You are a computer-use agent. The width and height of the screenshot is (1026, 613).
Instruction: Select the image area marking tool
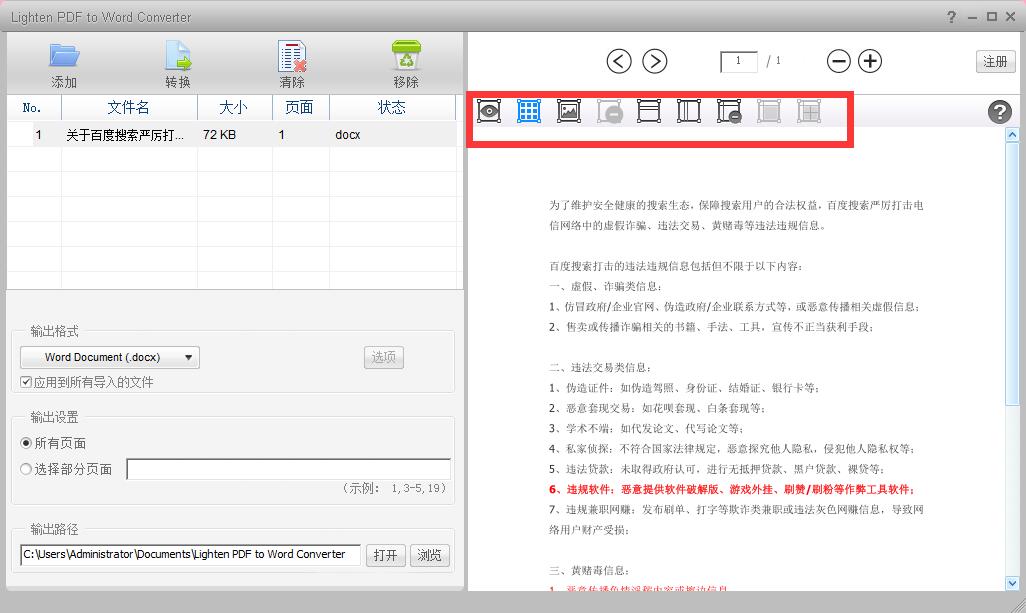click(569, 112)
